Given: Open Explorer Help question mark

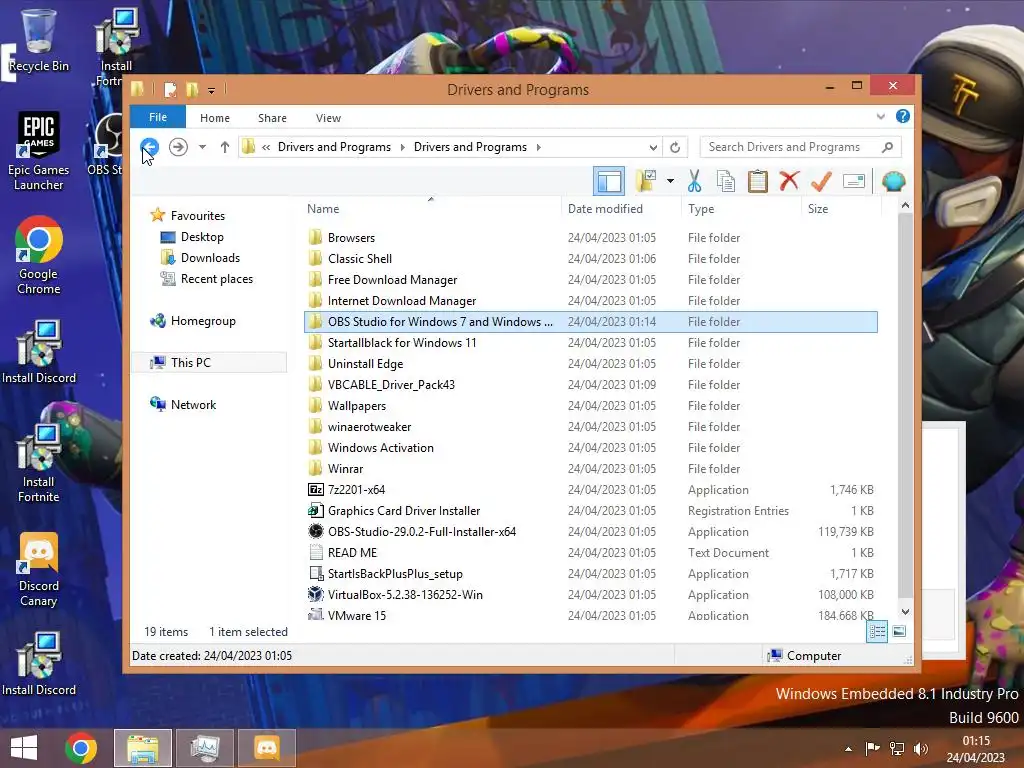Looking at the screenshot, I should [x=903, y=116].
